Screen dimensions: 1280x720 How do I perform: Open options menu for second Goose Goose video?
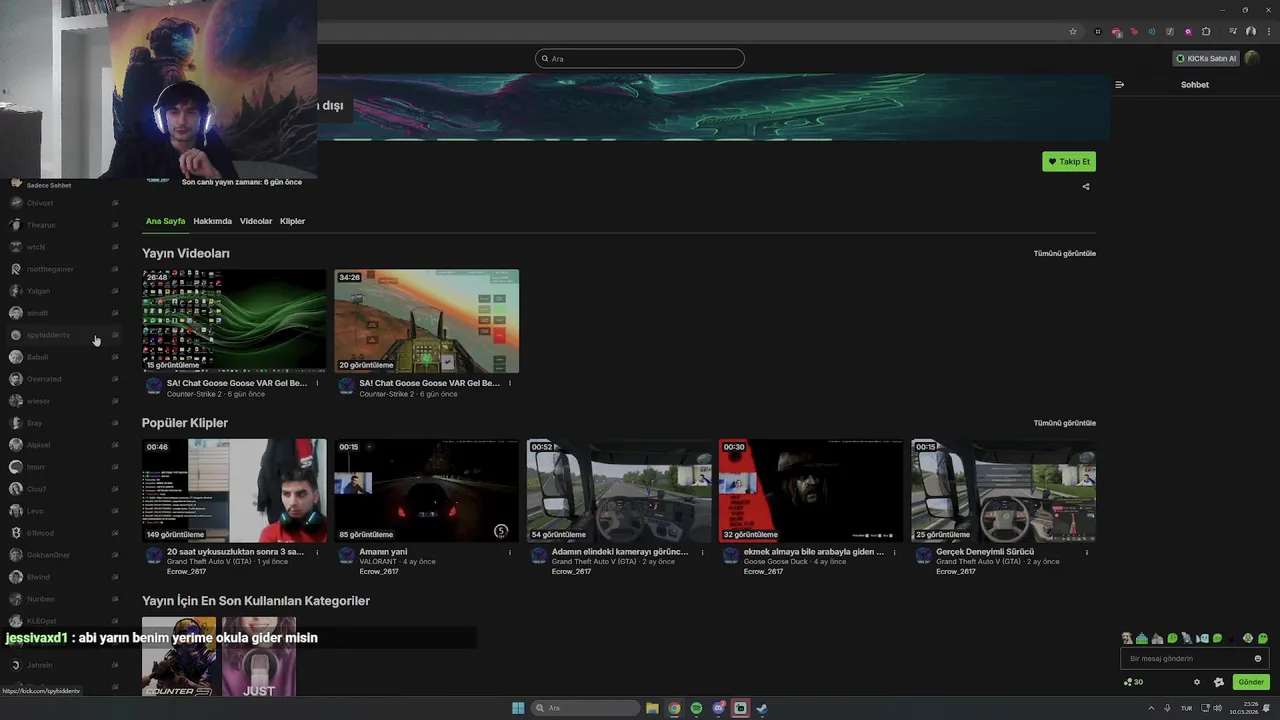(510, 383)
